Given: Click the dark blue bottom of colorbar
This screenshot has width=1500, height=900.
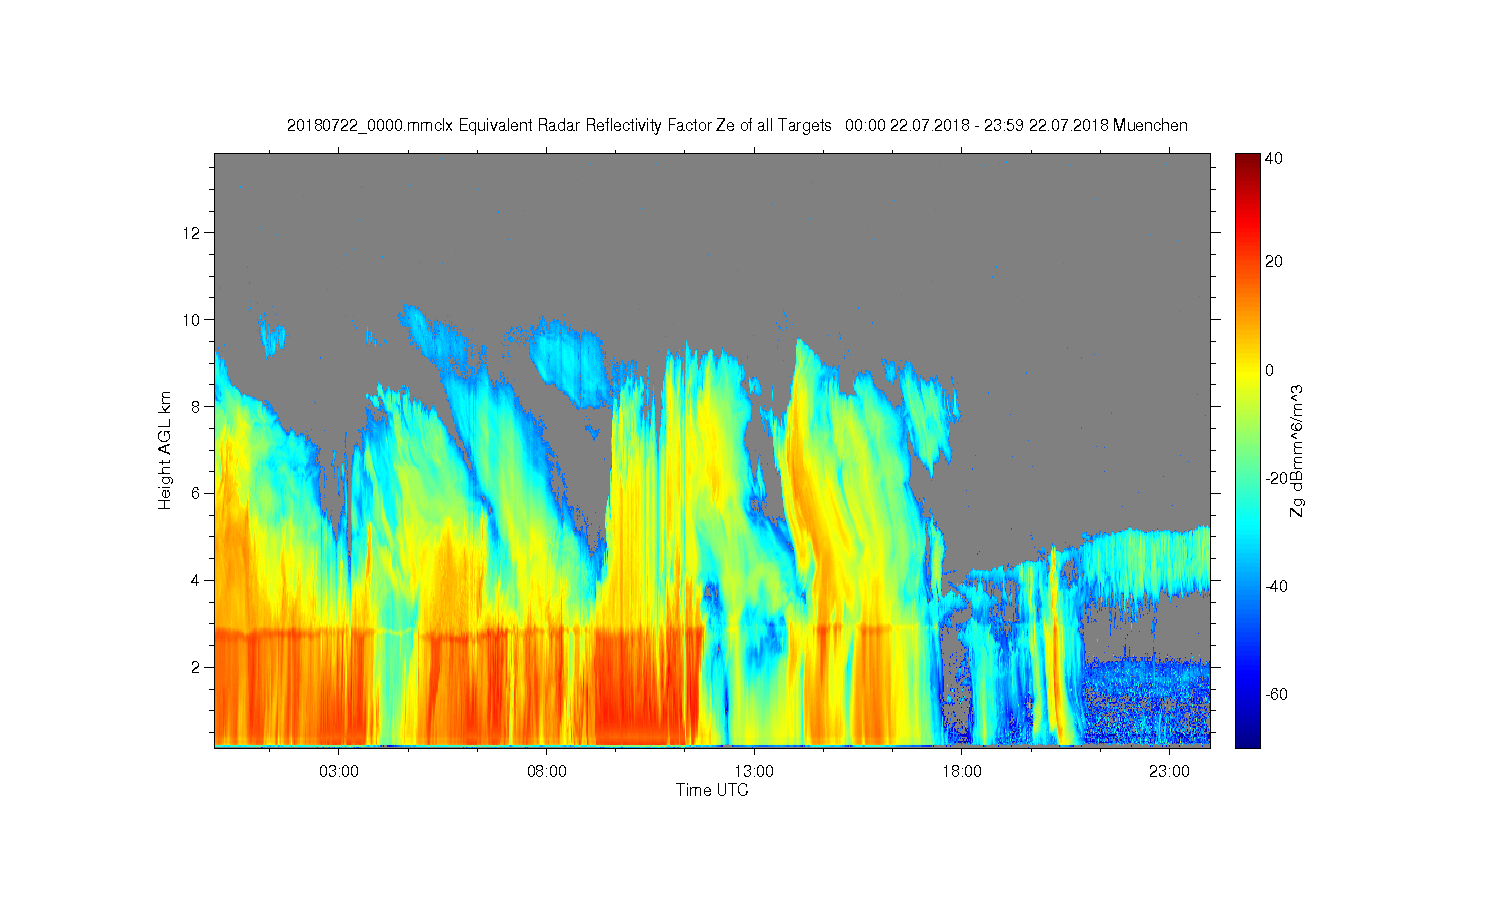Looking at the screenshot, I should point(1246,738).
